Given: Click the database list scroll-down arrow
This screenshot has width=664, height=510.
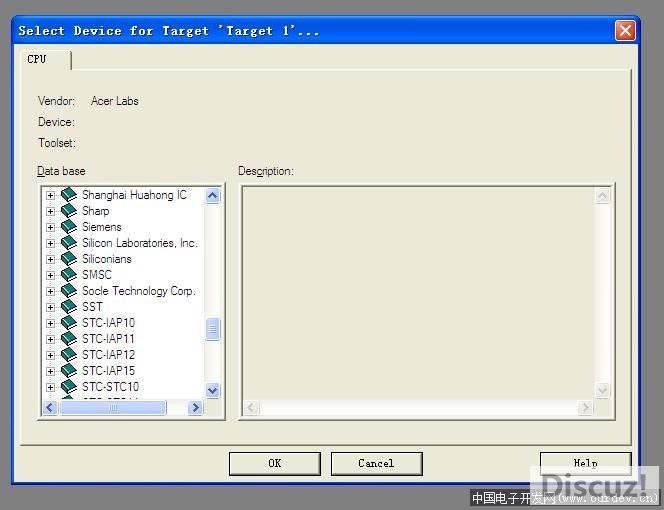Looking at the screenshot, I should tap(213, 390).
